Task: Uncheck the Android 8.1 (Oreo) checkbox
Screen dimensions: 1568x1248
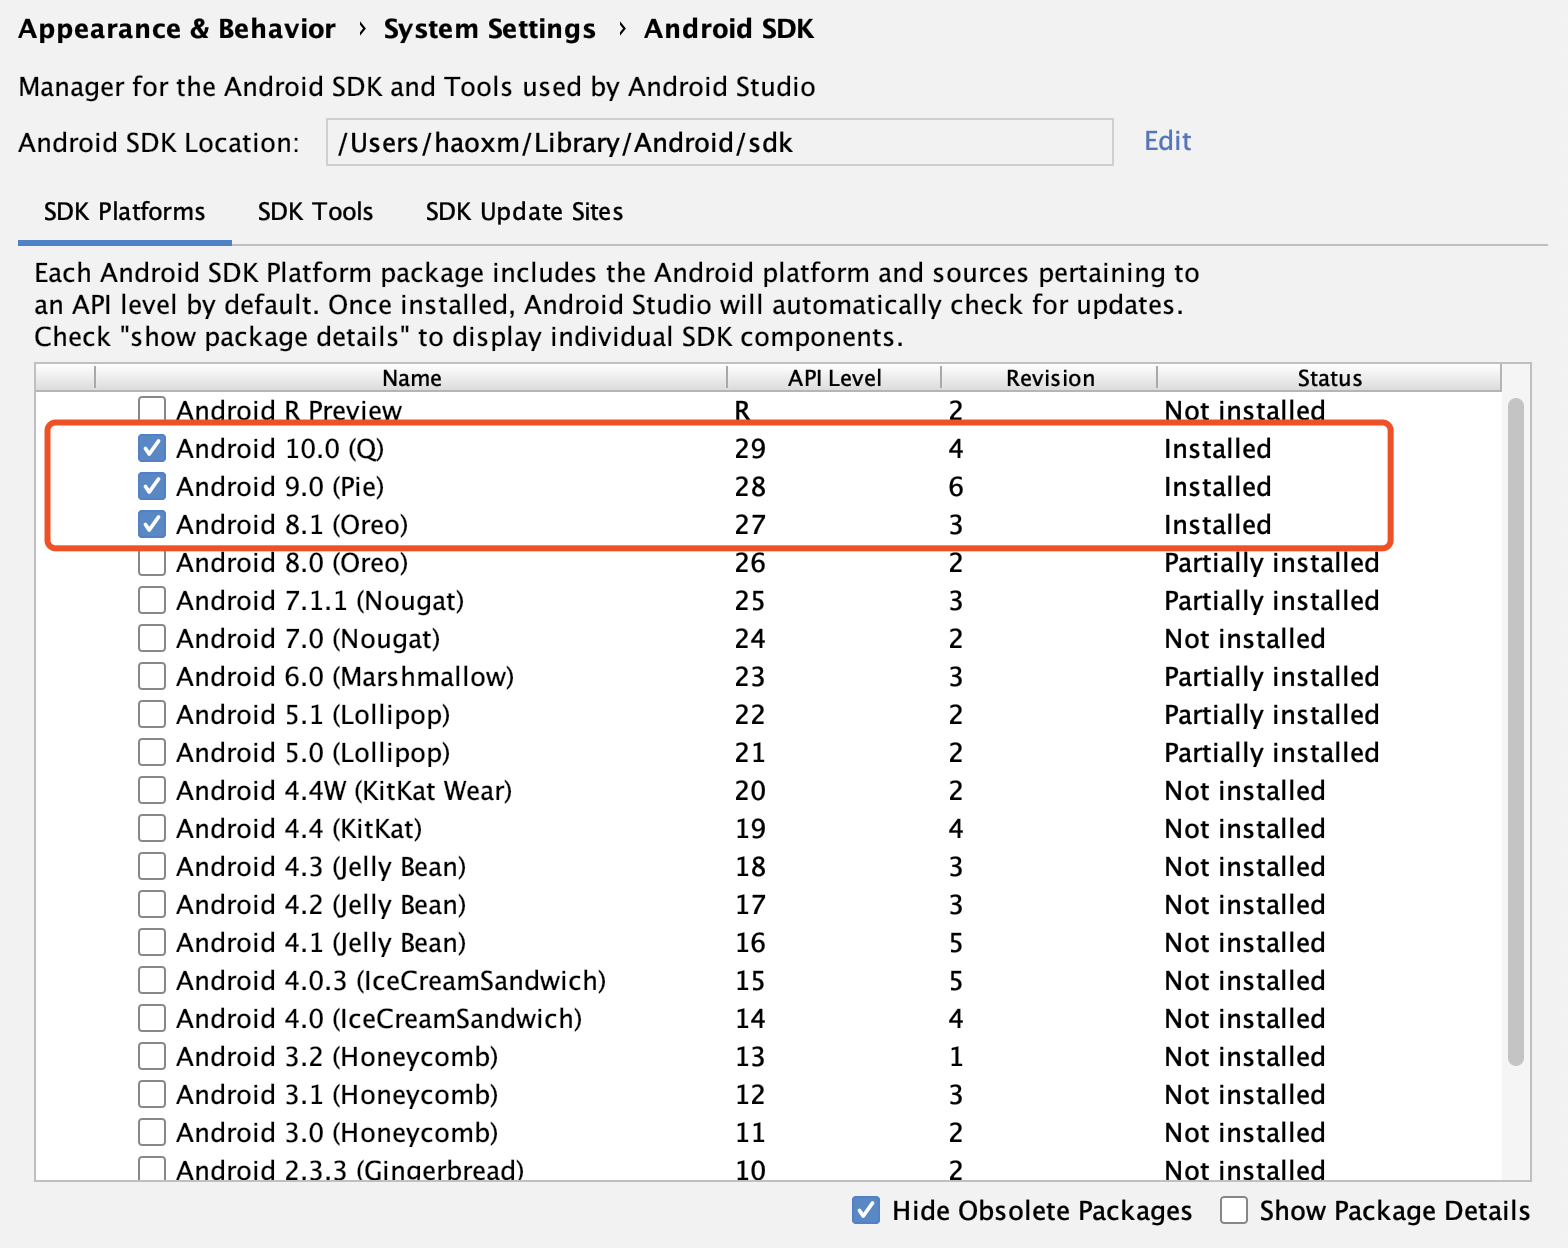Action: coord(152,524)
